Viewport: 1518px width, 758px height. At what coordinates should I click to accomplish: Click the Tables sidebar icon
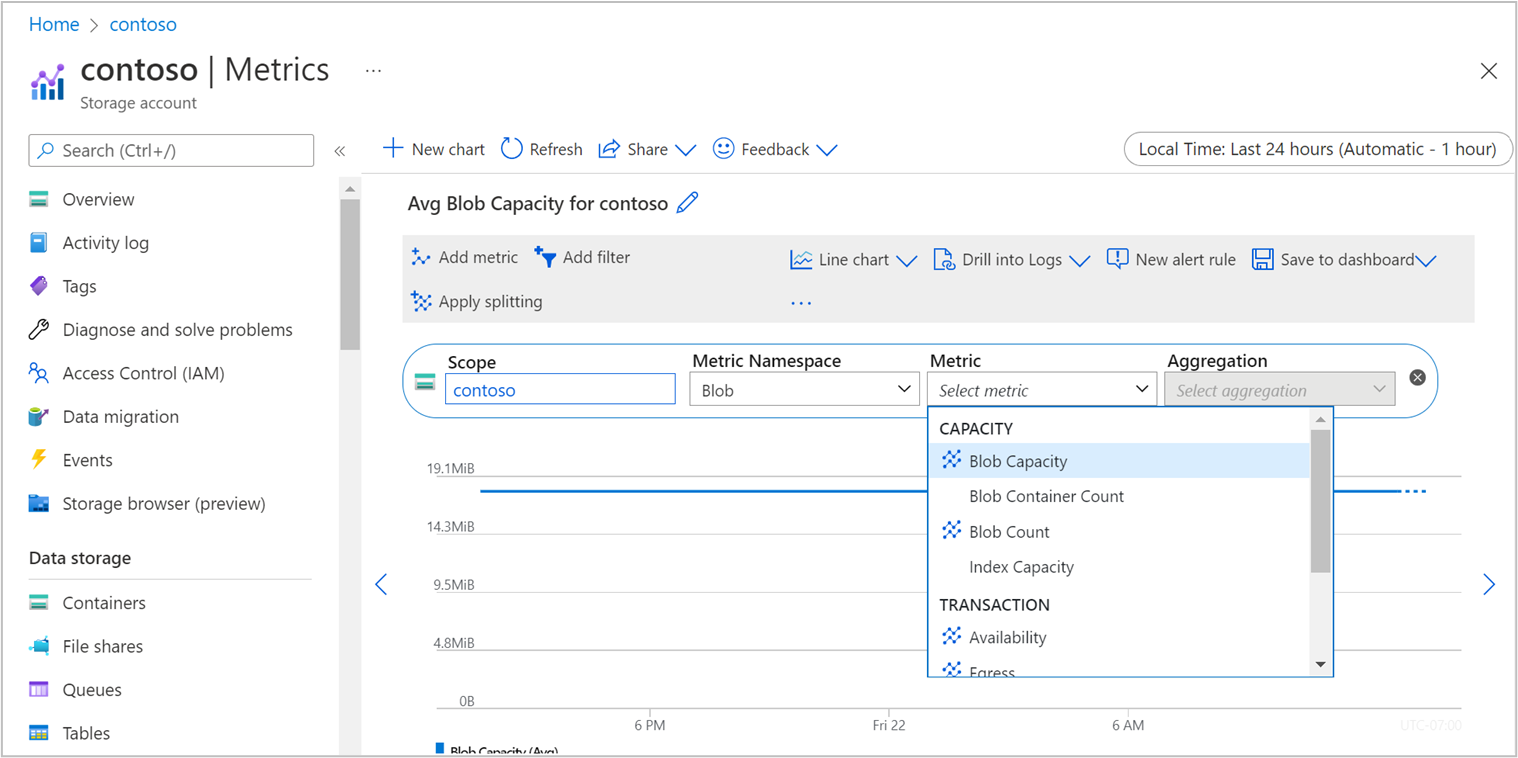coord(39,733)
